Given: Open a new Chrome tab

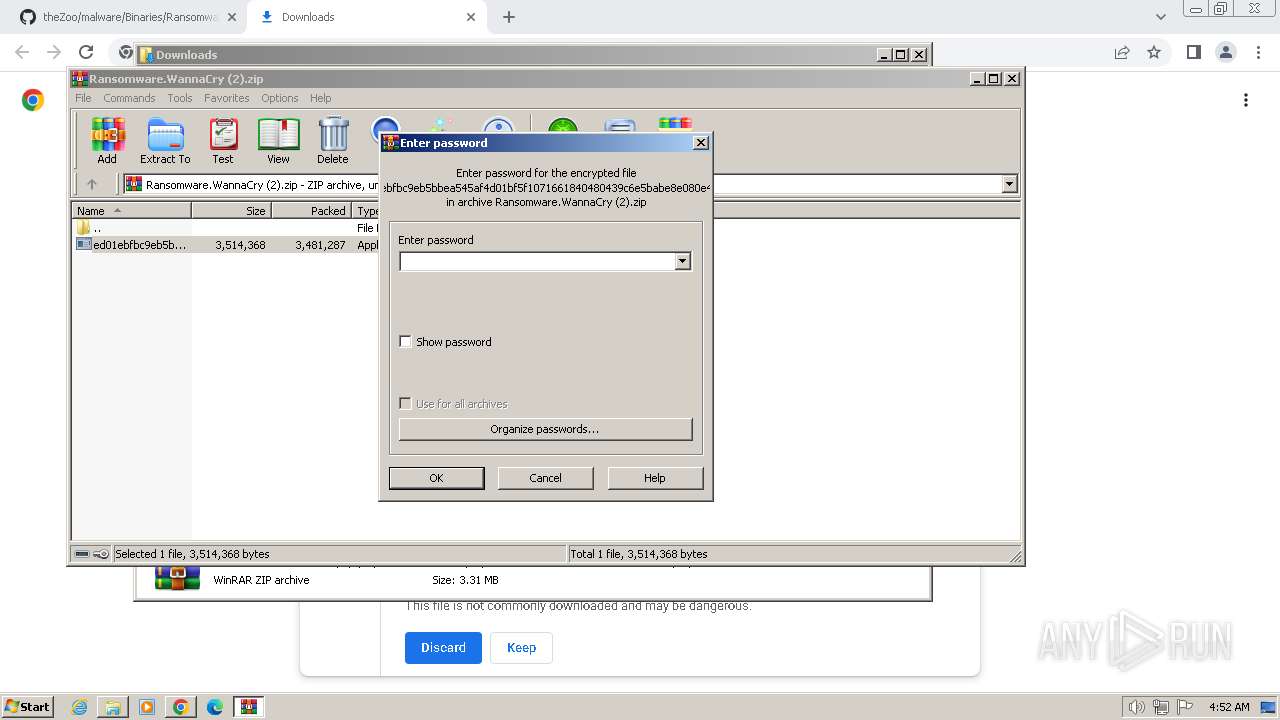Looking at the screenshot, I should tap(509, 17).
